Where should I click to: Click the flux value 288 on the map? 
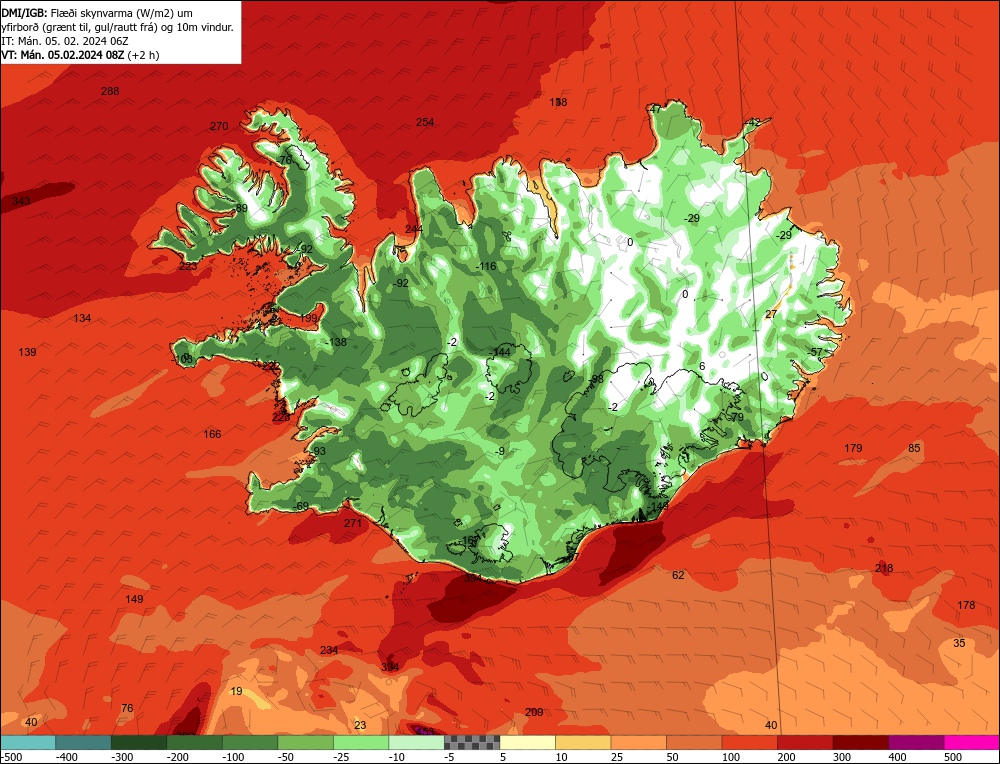pos(110,91)
